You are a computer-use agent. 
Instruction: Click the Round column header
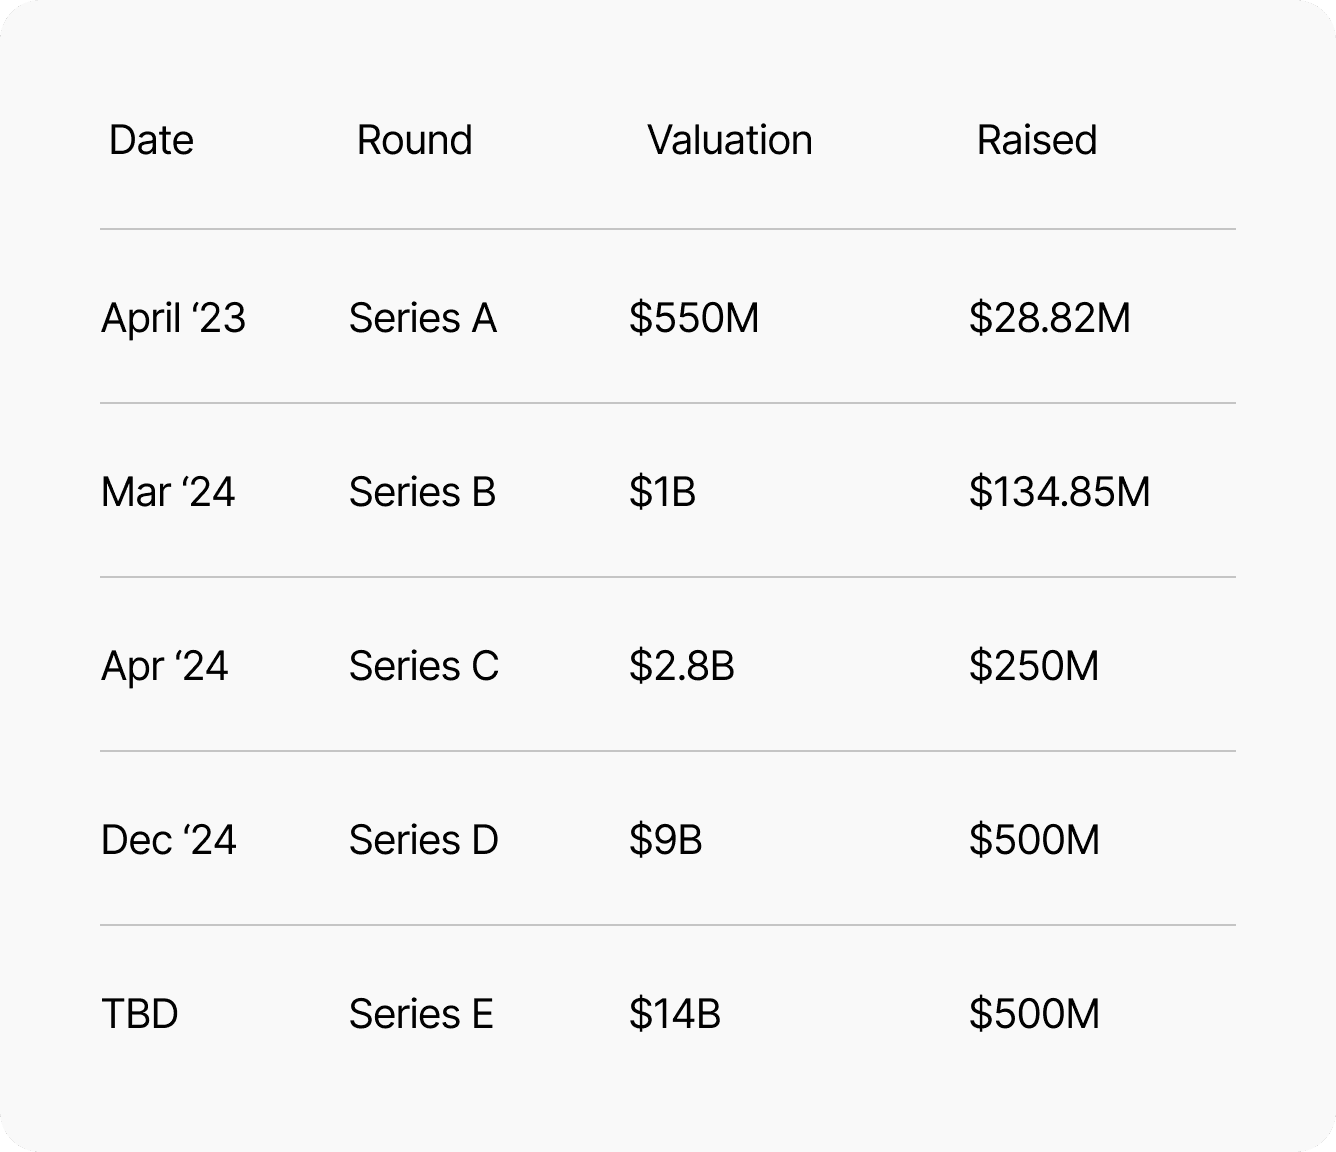[x=414, y=140]
